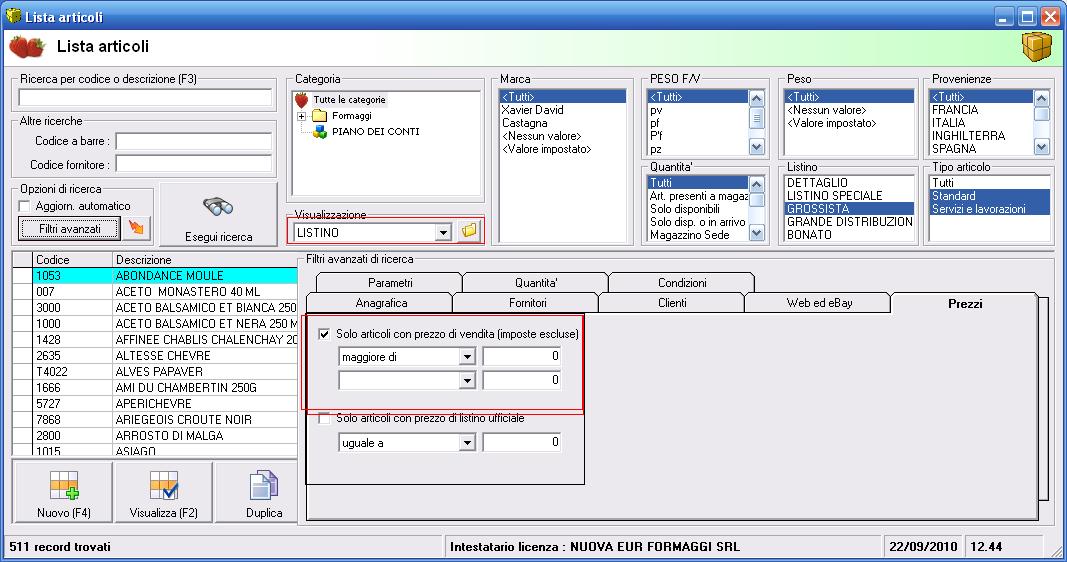Select Castagna in Marca list
1067x562 pixels.
pos(563,122)
